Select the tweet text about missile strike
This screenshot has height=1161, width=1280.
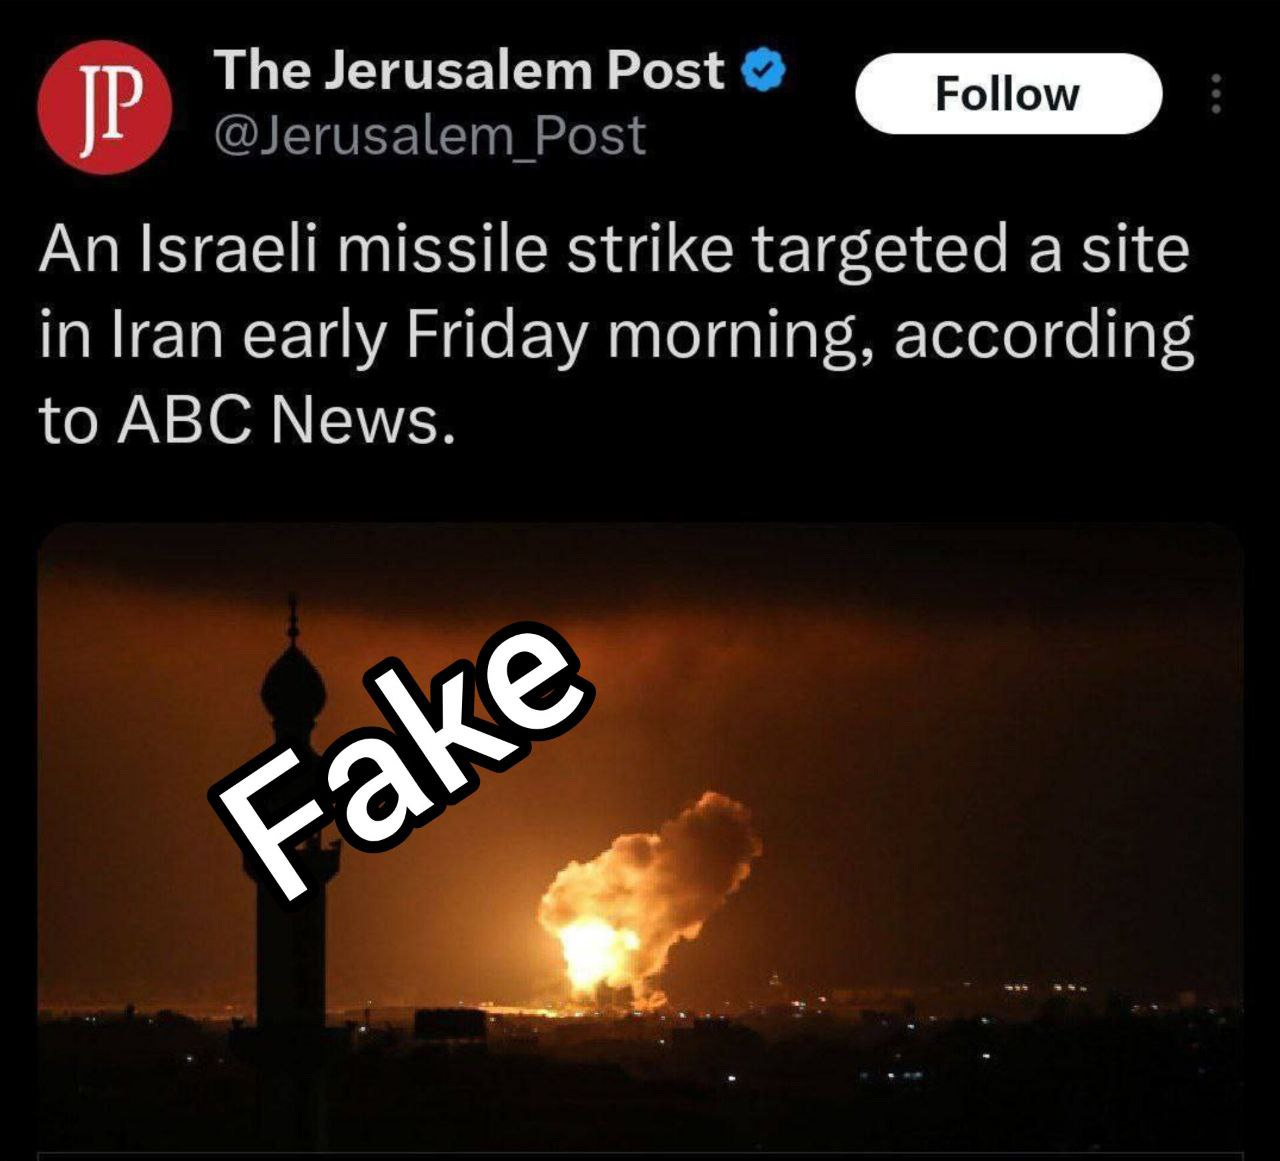click(616, 334)
